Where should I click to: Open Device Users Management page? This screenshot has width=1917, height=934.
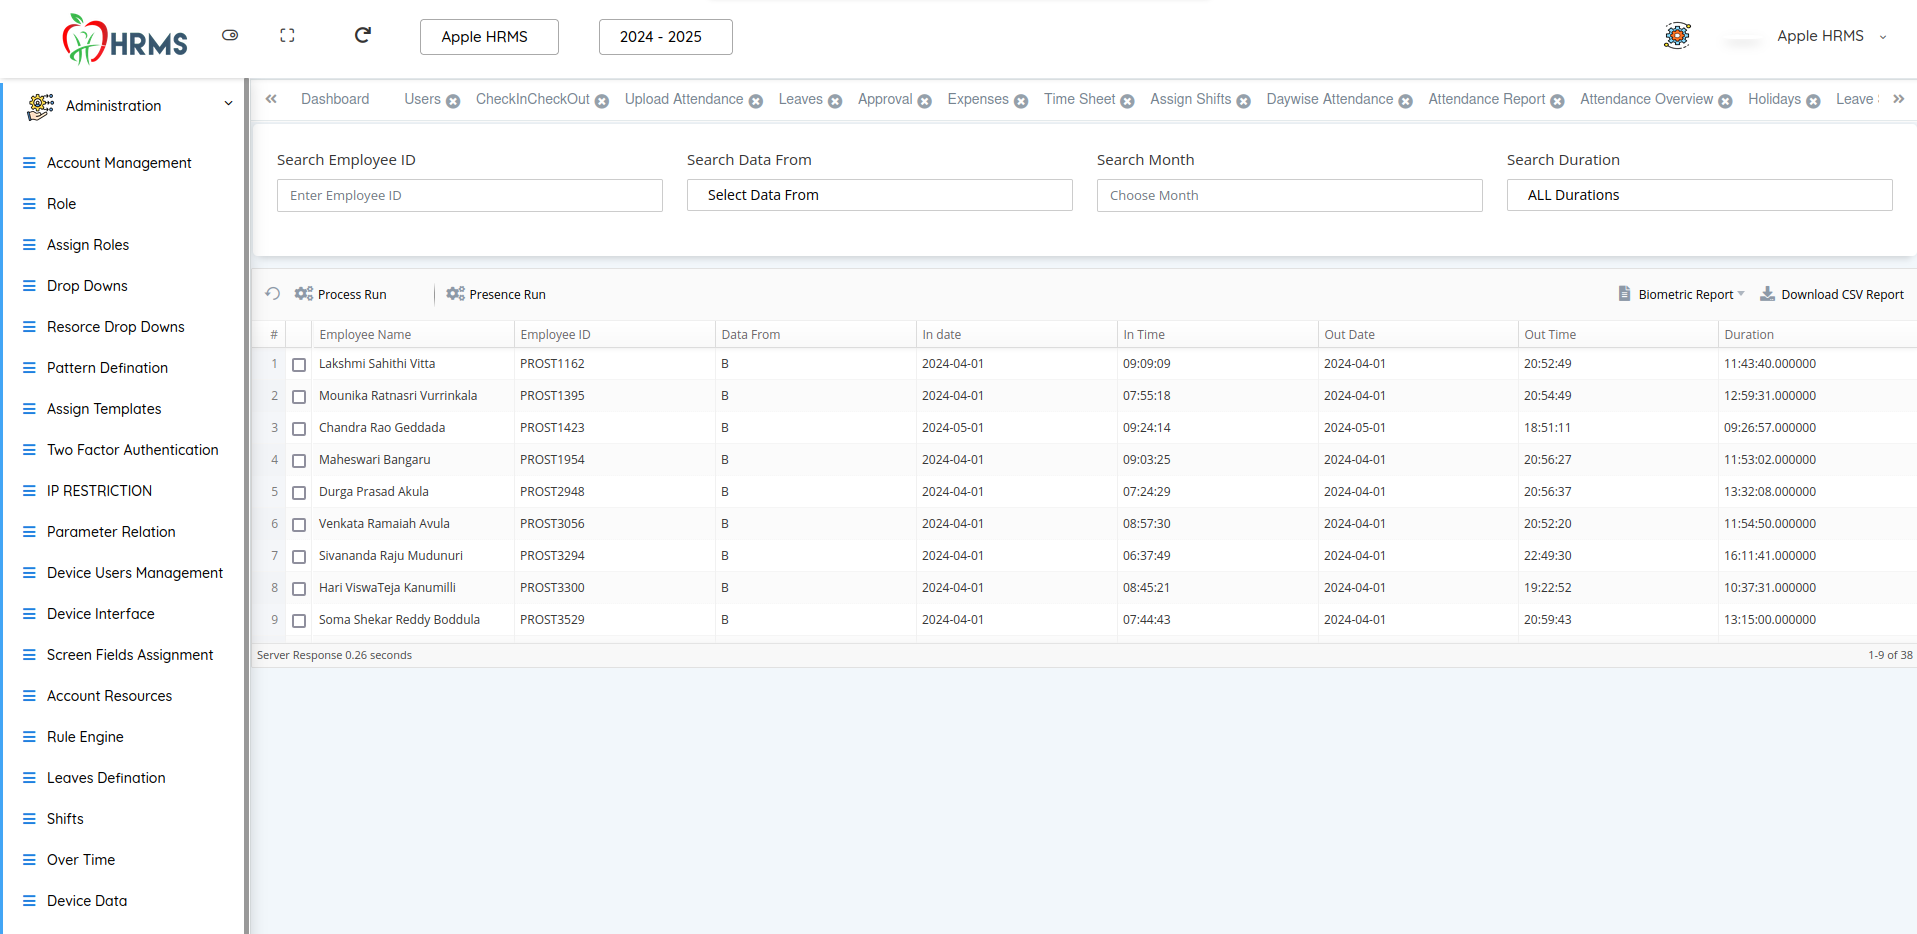135,572
